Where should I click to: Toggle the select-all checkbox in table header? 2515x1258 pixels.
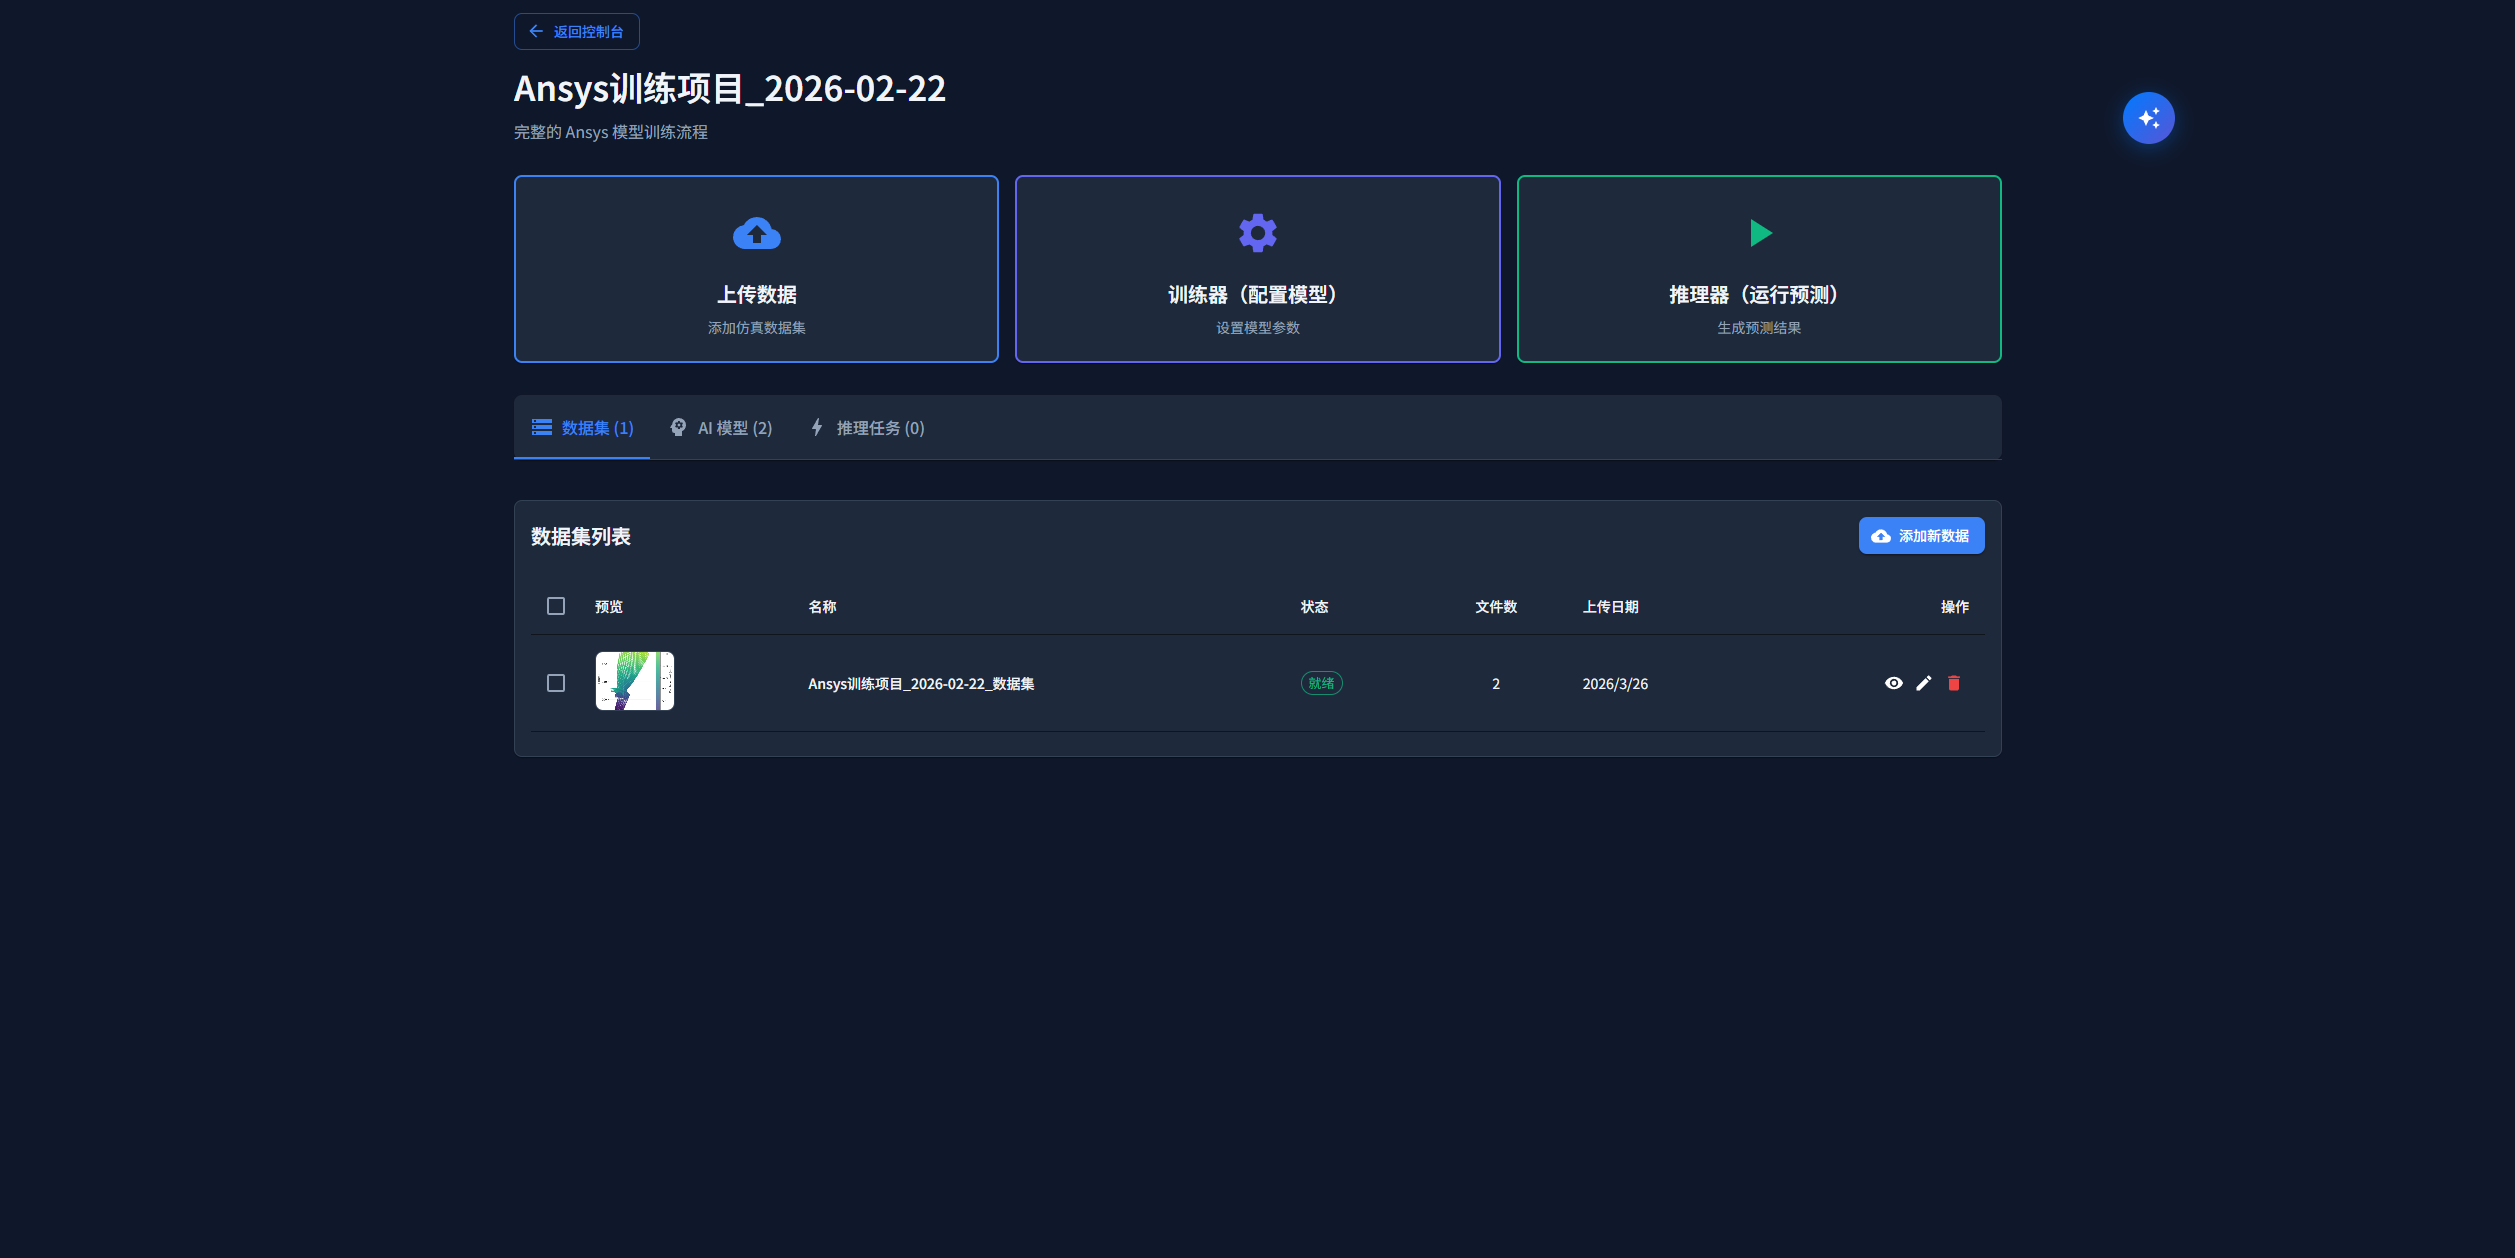coord(556,606)
